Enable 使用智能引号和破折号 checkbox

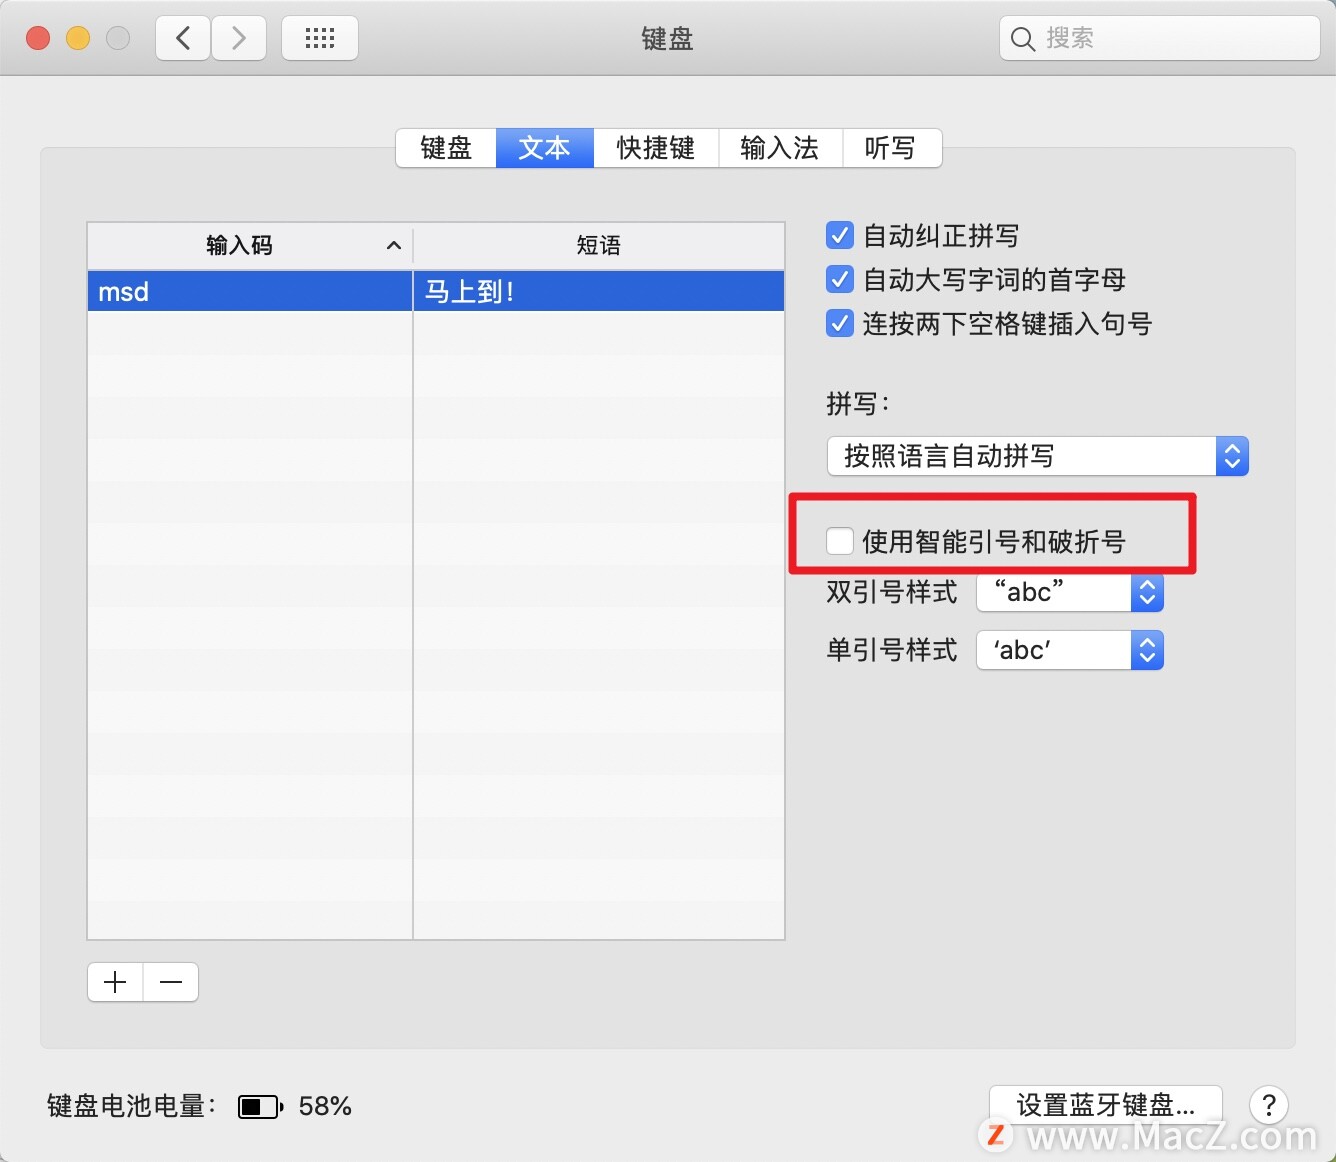pos(840,541)
